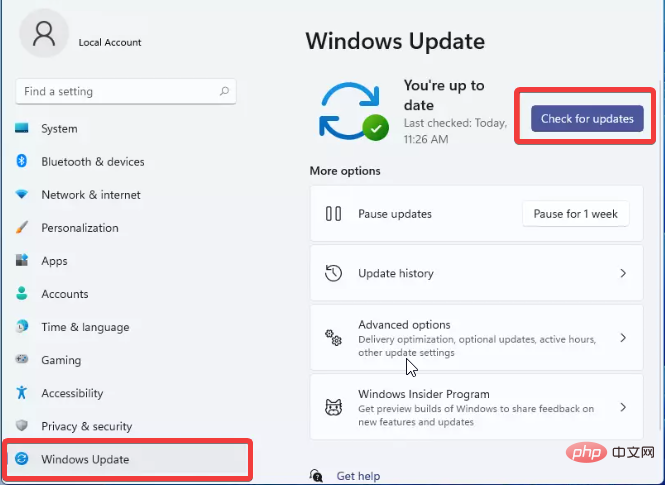Click the Time & language globe icon
Image resolution: width=665 pixels, height=485 pixels.
coord(22,326)
